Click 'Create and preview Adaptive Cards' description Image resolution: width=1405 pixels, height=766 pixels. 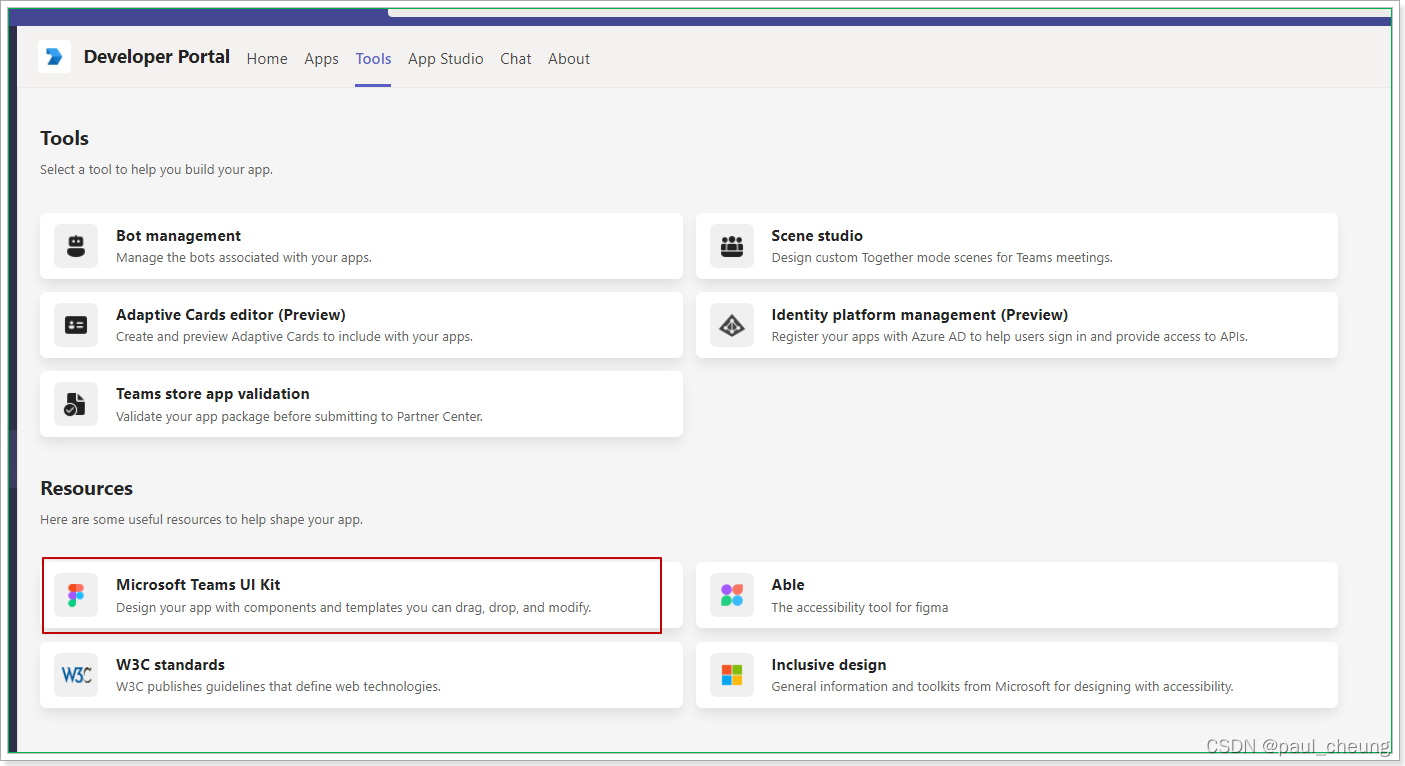click(294, 337)
